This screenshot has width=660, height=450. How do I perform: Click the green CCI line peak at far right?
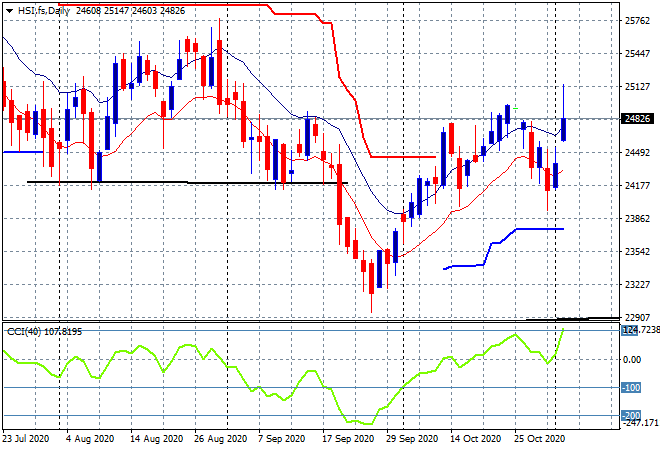pos(563,330)
